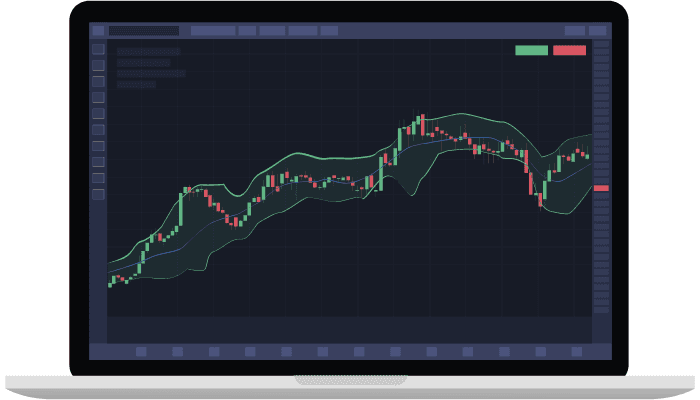The image size is (700, 400).
Task: Click the green buy button
Action: pos(531,50)
